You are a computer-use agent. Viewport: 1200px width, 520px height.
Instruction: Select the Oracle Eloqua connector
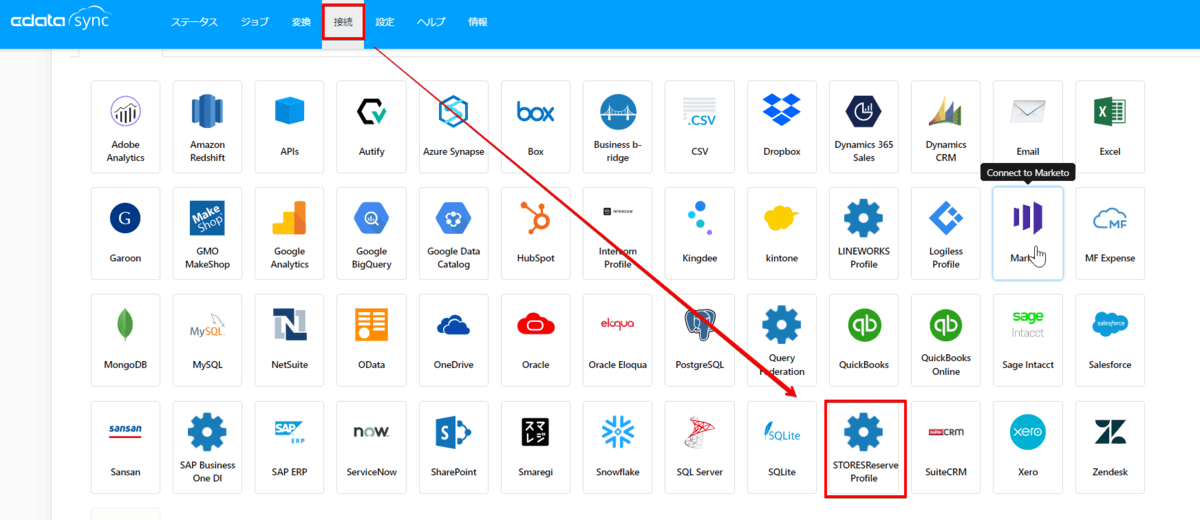pos(617,340)
